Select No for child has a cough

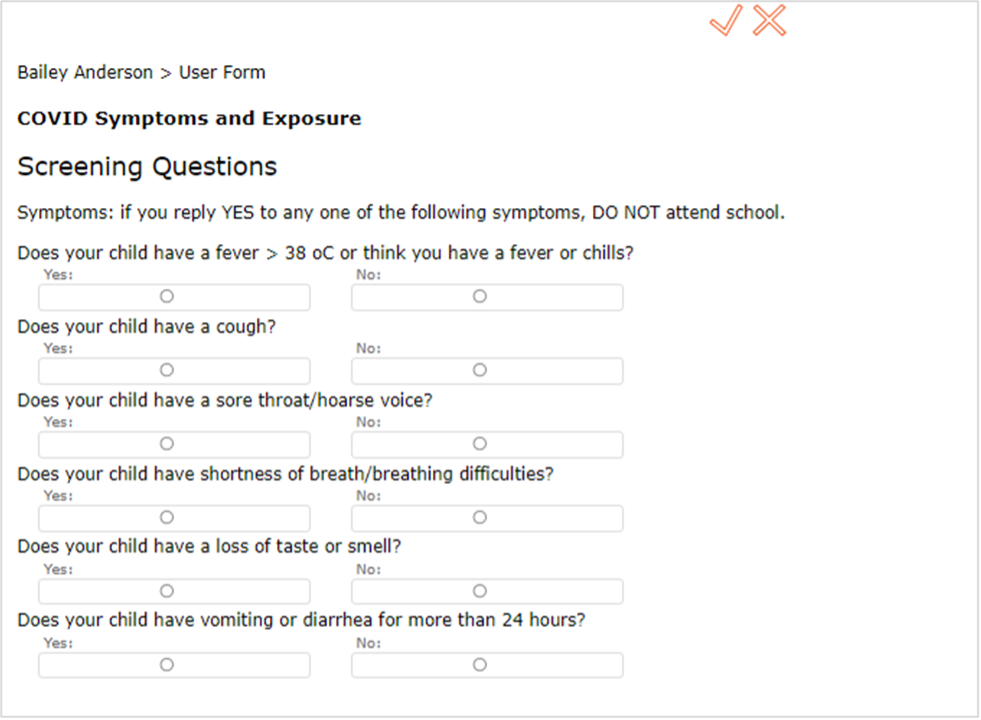(x=480, y=370)
